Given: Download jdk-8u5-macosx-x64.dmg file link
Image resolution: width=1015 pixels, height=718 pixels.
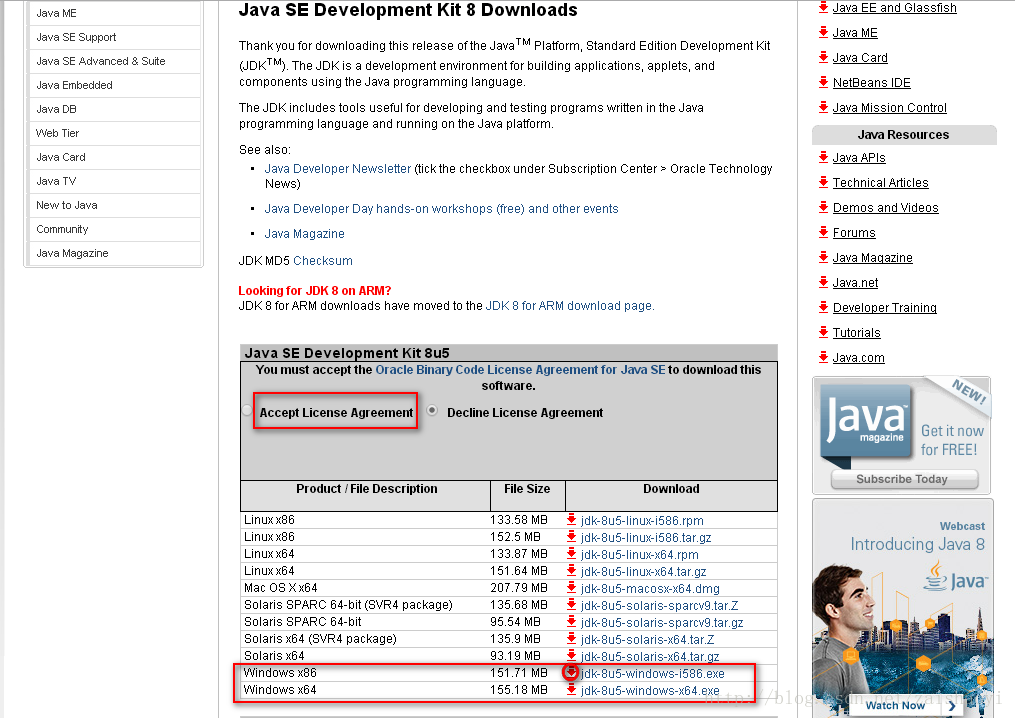Looking at the screenshot, I should pyautogui.click(x=650, y=589).
